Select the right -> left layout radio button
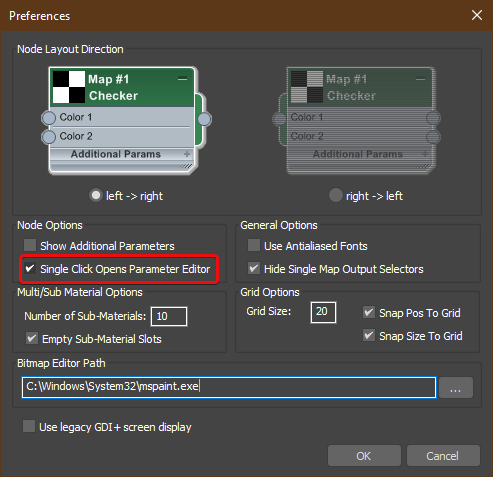Screen dimensions: 493x477 [336, 195]
